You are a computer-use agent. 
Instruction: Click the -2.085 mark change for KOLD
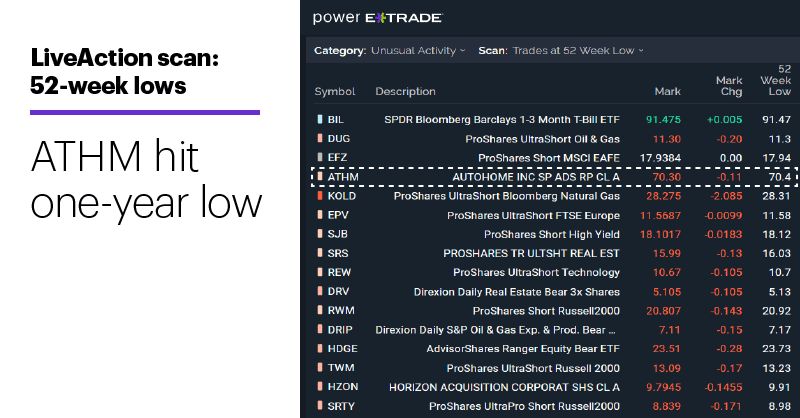(726, 196)
